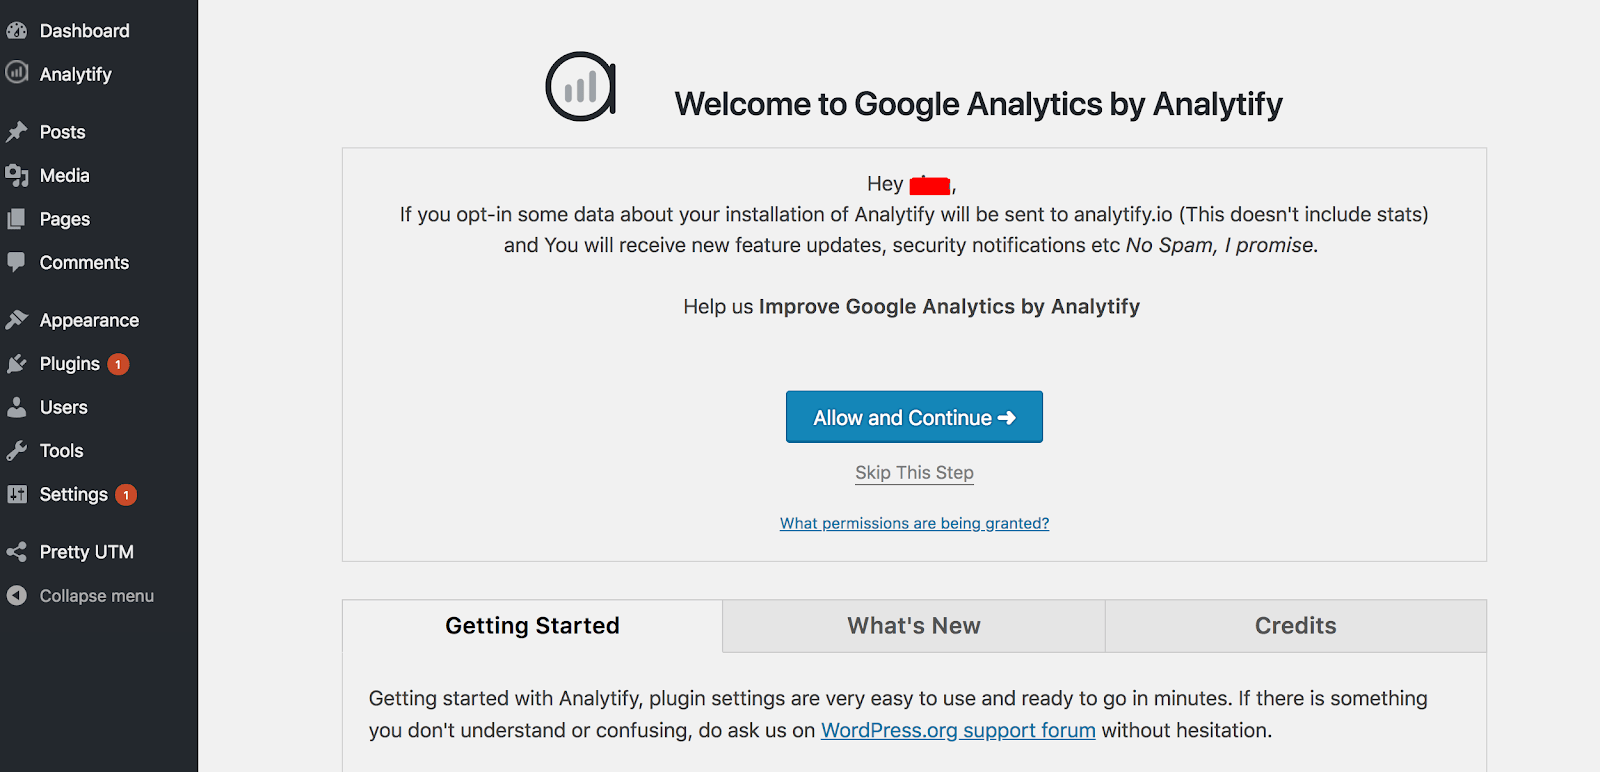Open Tools with the wrench icon

[18, 450]
